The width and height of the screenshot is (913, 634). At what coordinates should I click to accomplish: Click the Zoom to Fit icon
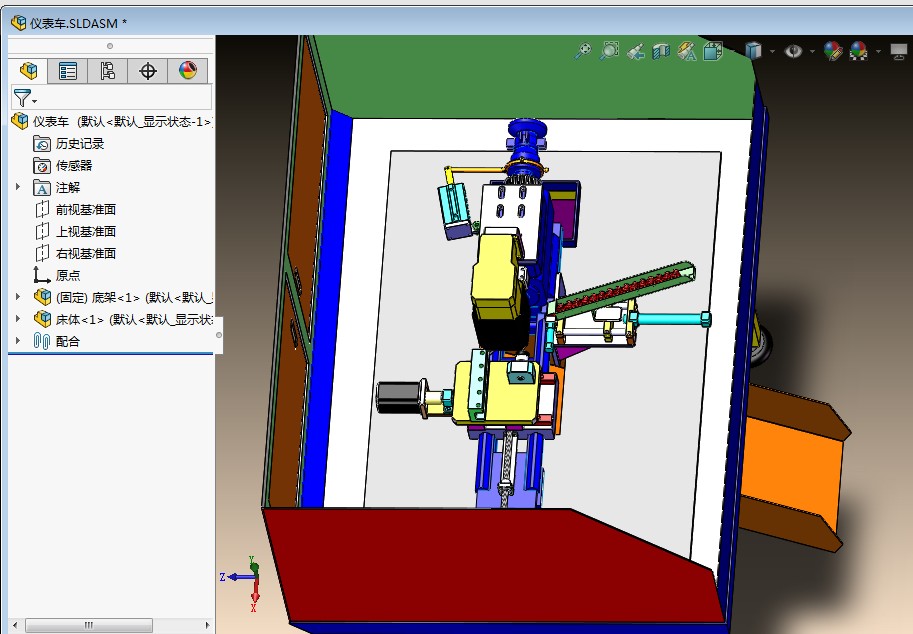tap(583, 51)
